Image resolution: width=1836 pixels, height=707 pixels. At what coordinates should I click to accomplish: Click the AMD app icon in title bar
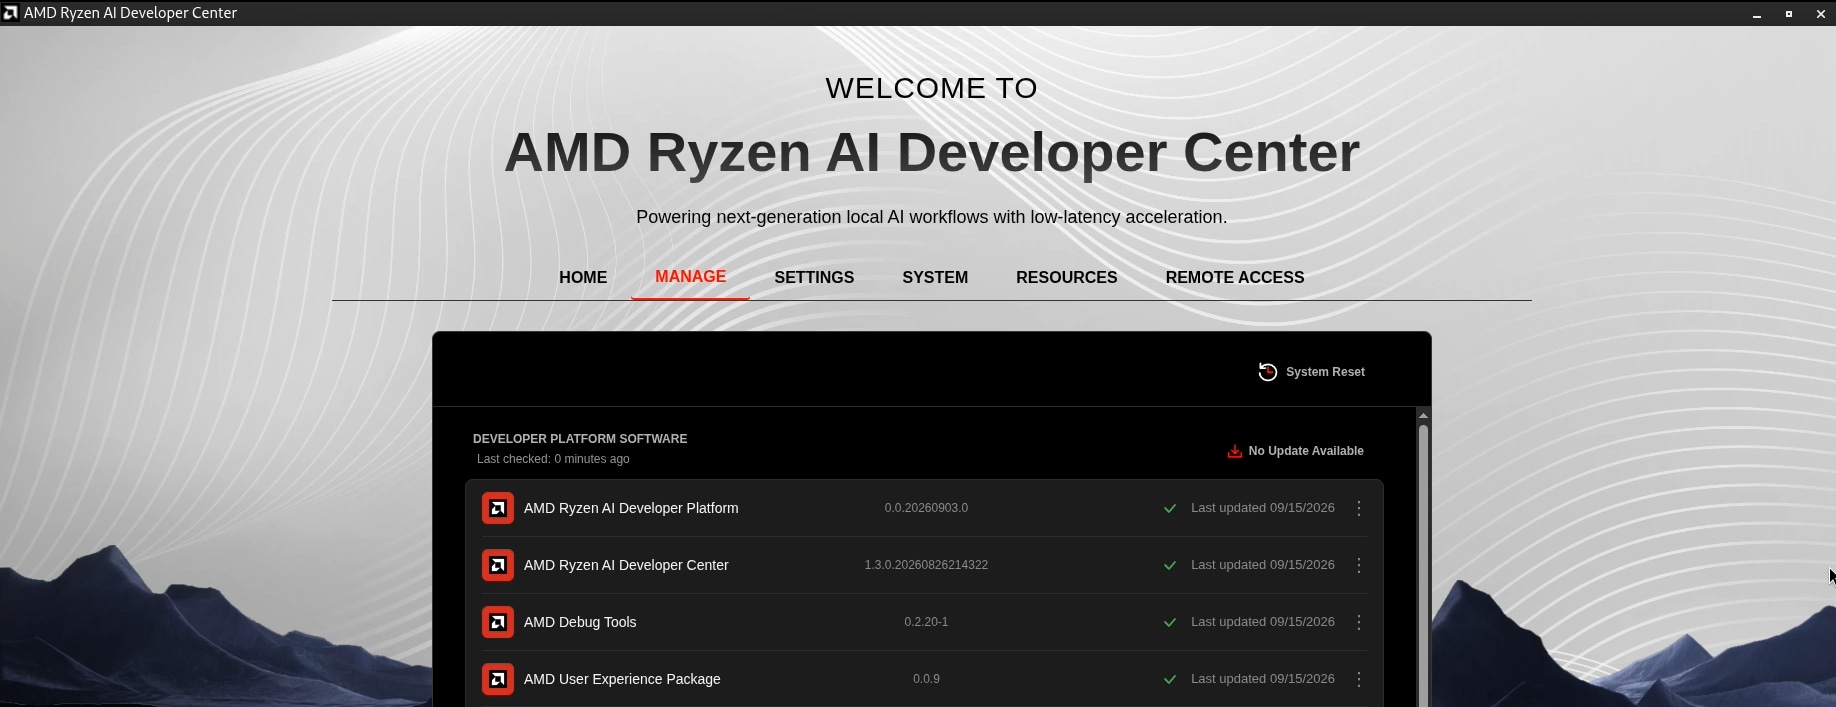tap(10, 13)
